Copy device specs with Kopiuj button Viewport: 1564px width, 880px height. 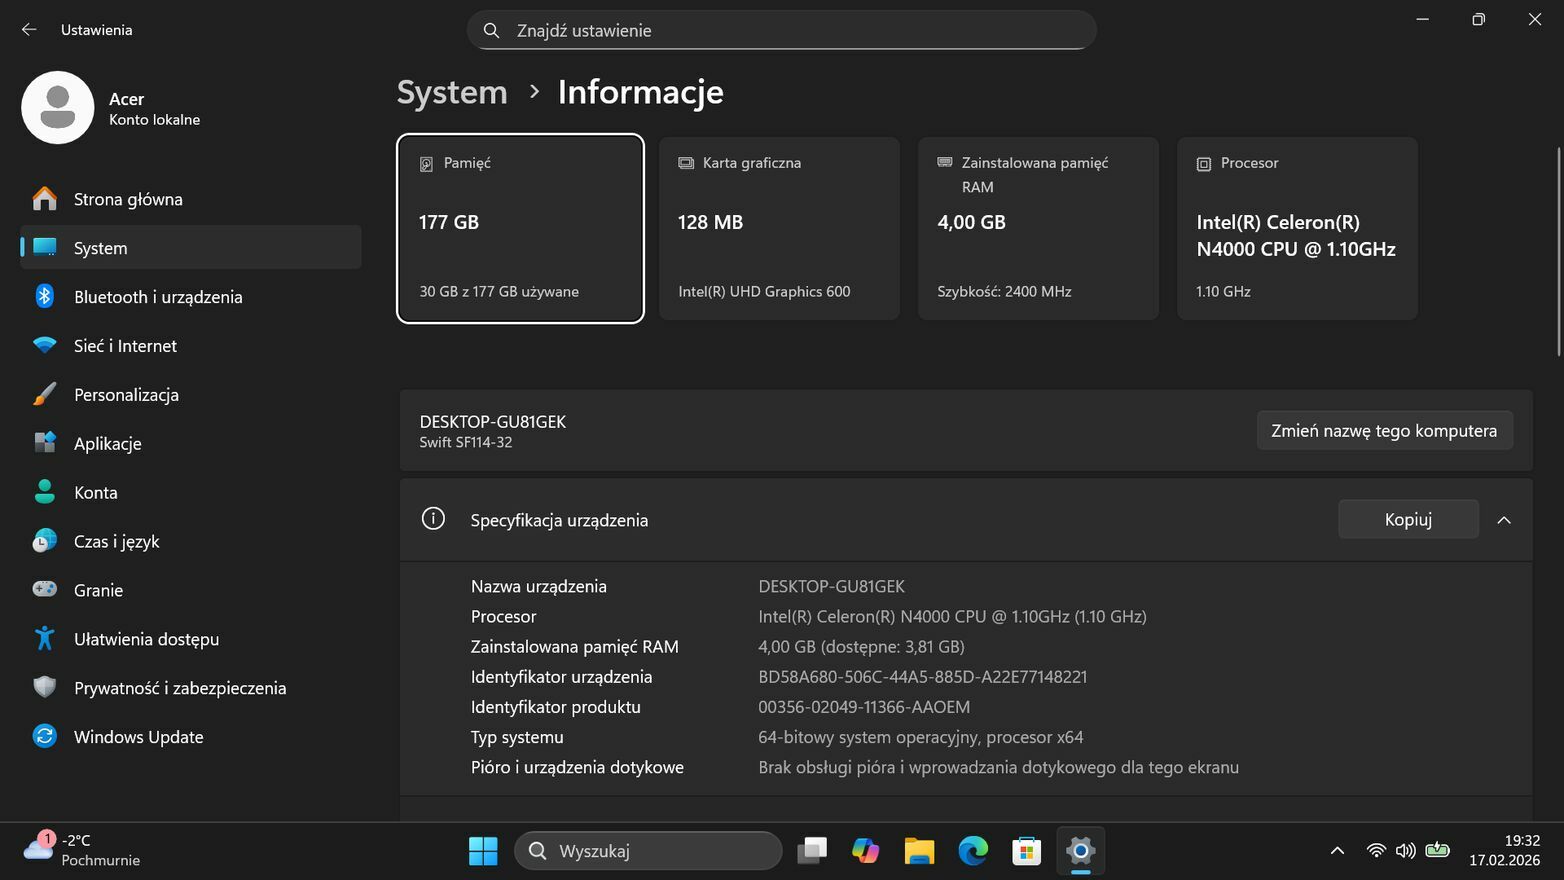pyautogui.click(x=1407, y=520)
